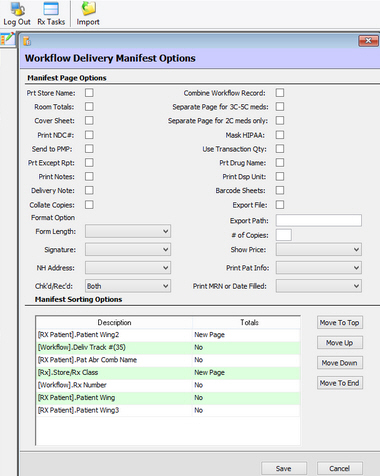Open the Form Length dropdown
Screen dimensions: 380x476
coord(128,231)
